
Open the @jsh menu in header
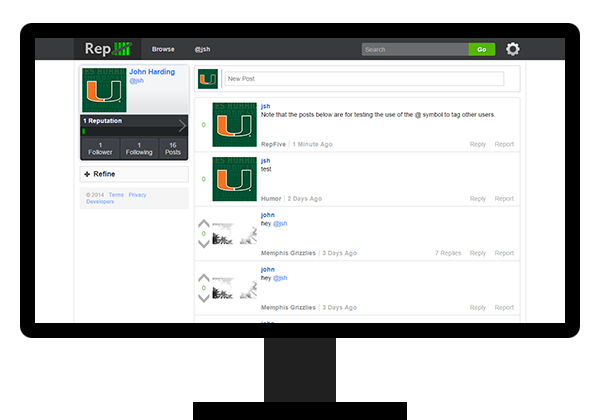[x=202, y=49]
